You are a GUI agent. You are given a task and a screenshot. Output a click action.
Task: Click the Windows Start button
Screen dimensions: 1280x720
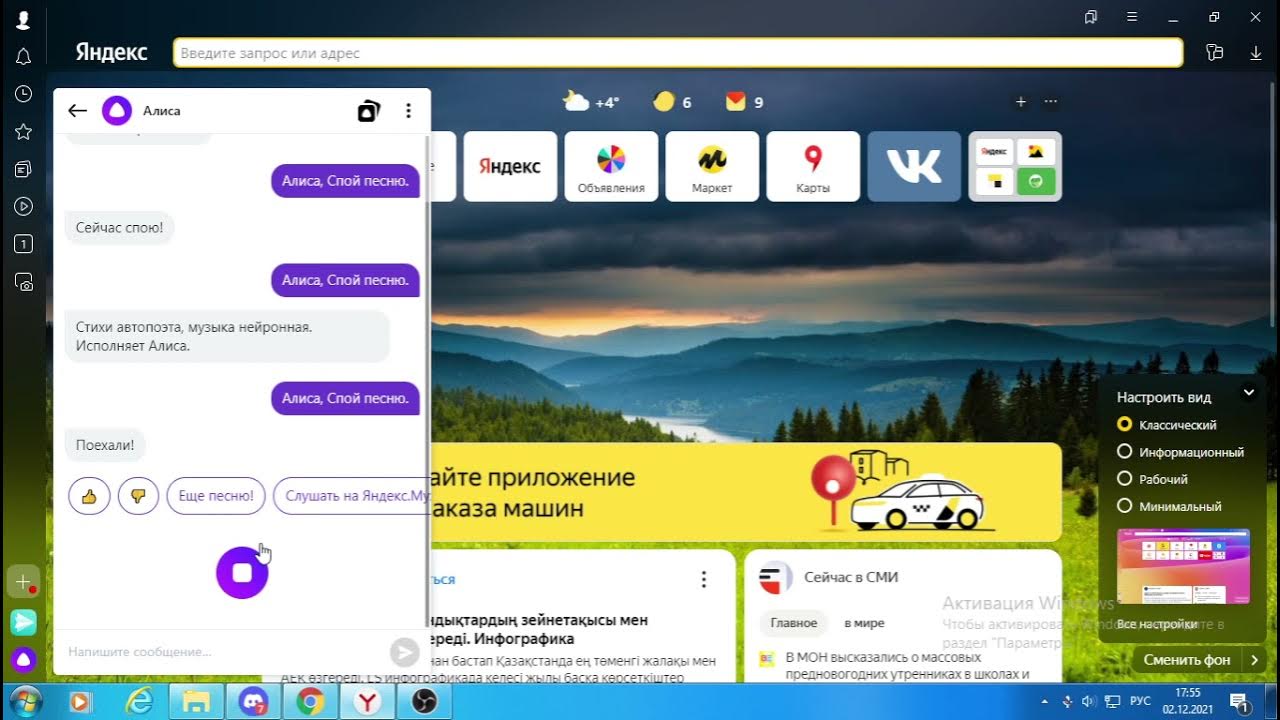coord(24,702)
